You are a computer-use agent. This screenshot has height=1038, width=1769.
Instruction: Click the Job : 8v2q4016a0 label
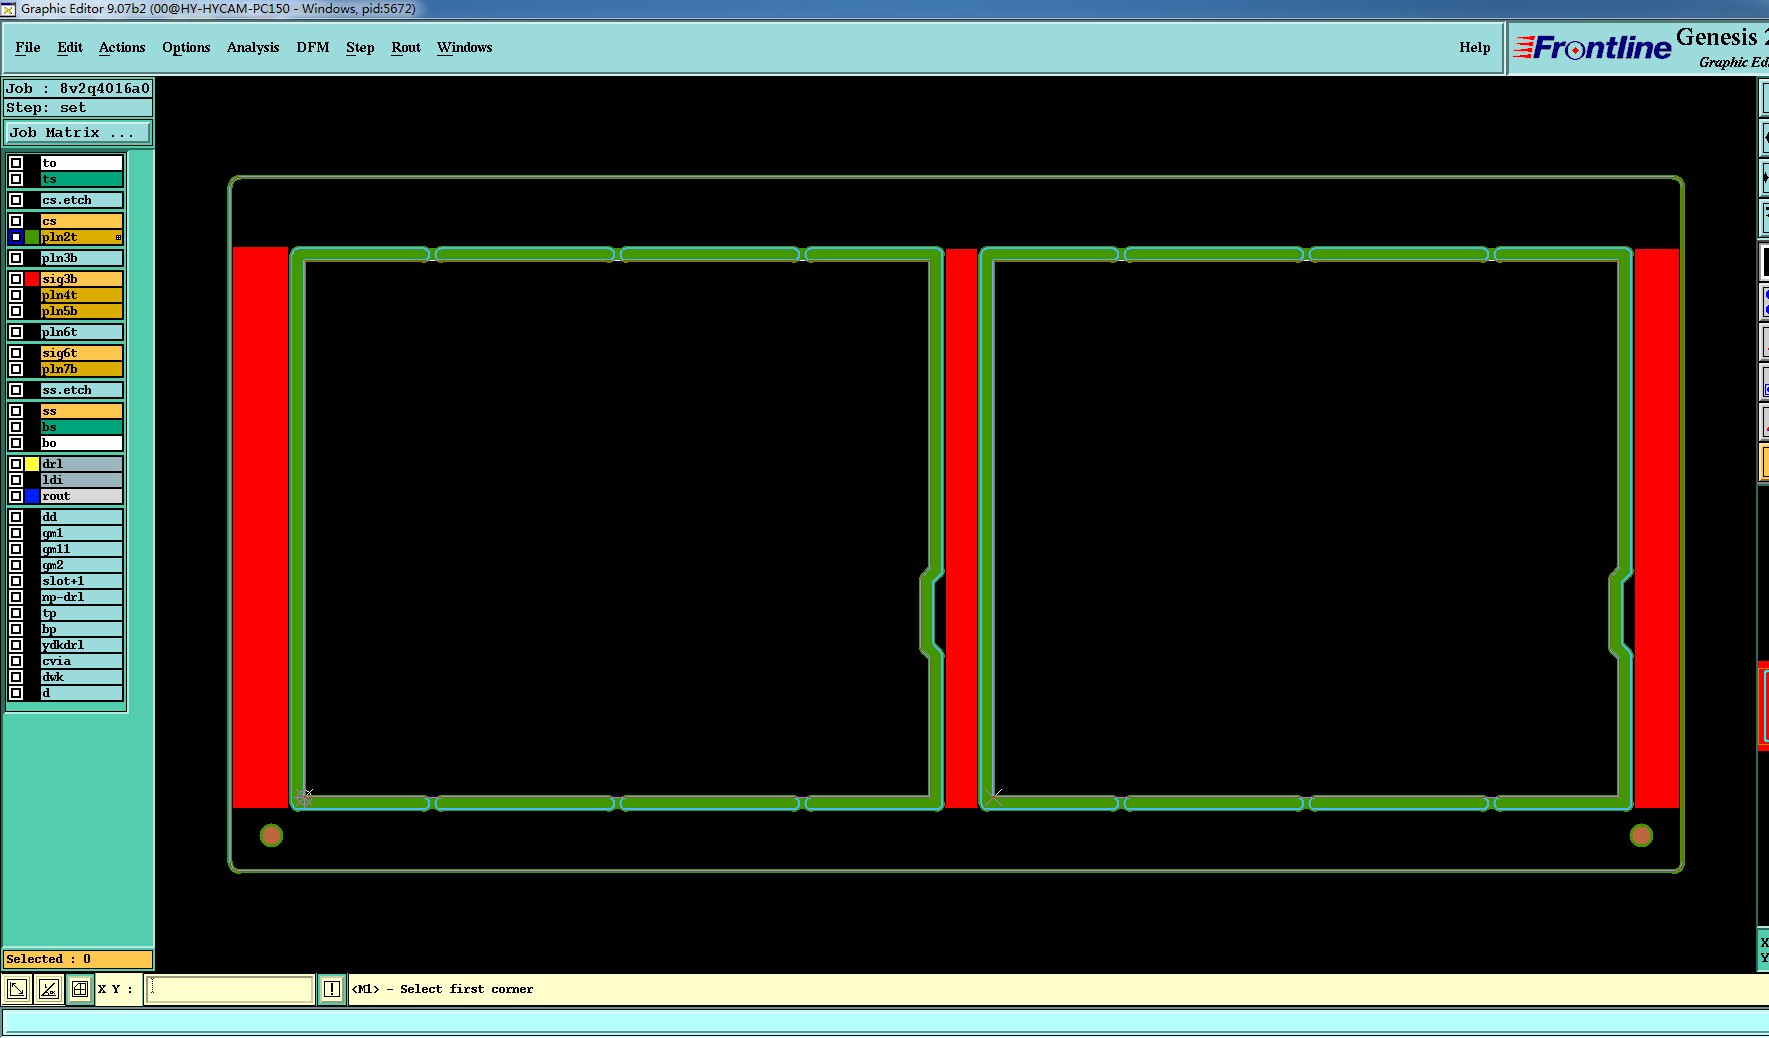point(78,88)
